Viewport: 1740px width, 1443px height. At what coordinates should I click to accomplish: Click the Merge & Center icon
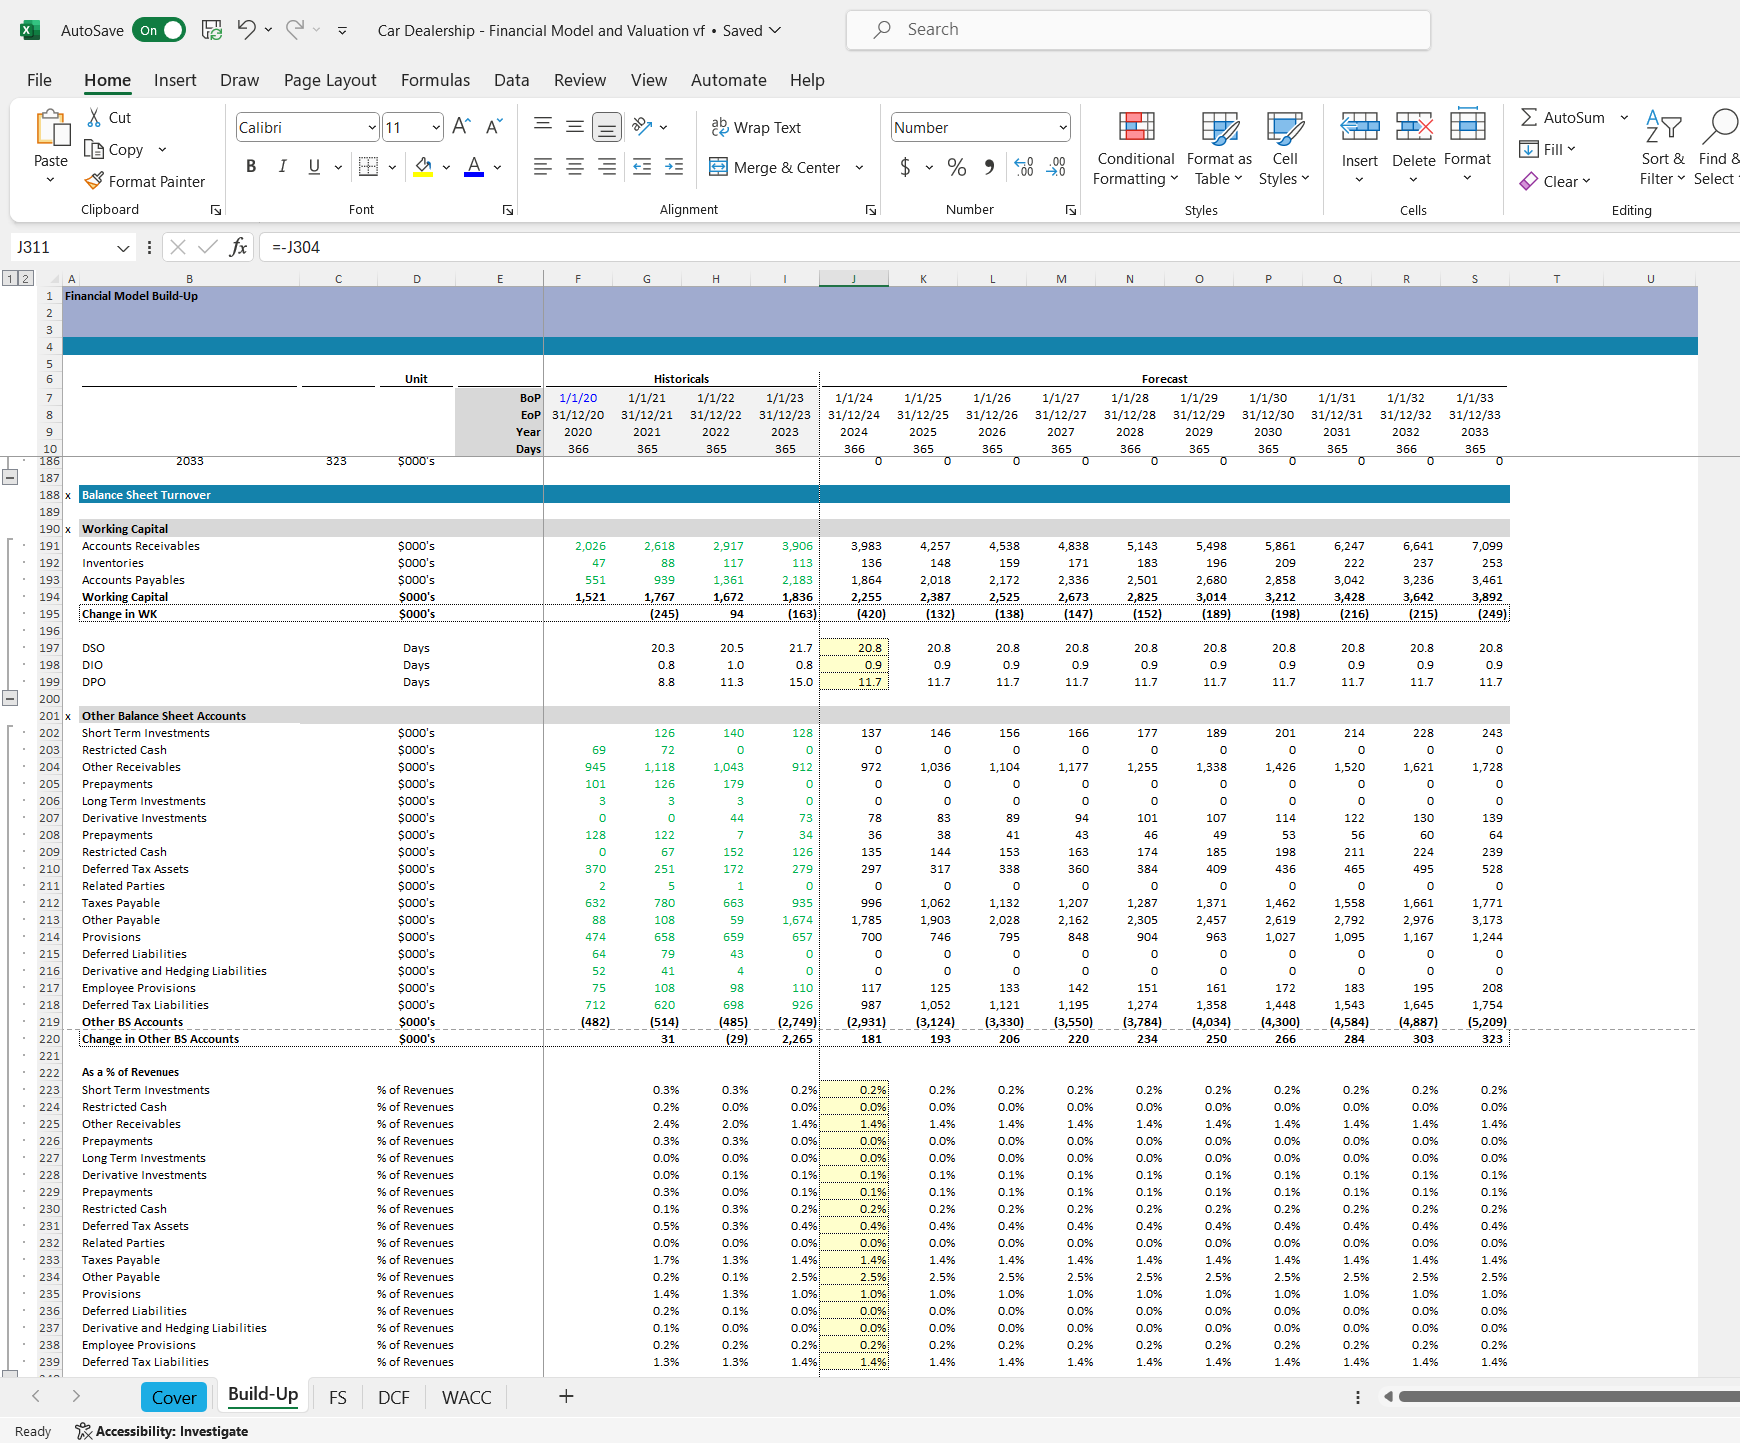(718, 167)
